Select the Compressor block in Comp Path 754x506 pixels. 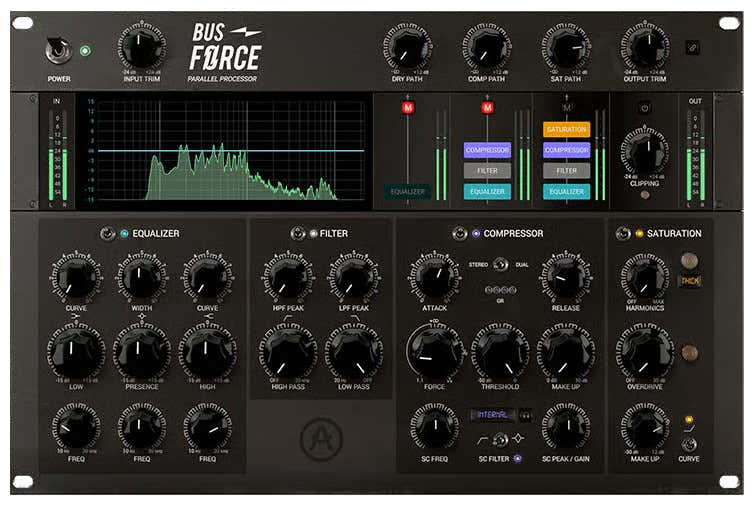487,150
